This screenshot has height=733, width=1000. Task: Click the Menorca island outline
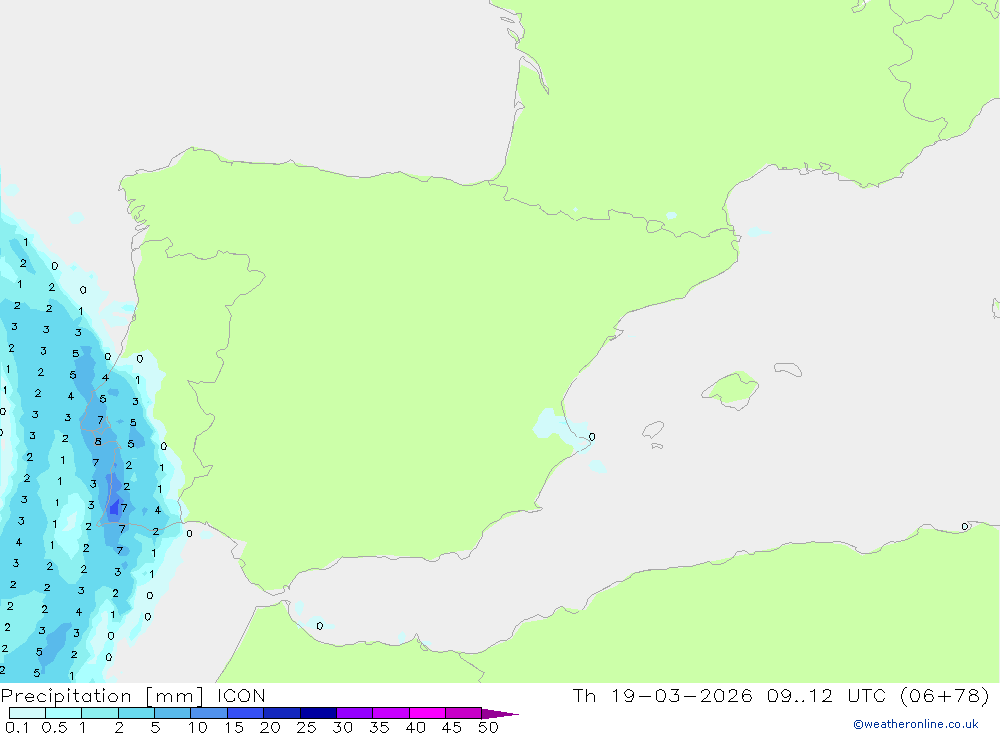pyautogui.click(x=788, y=369)
